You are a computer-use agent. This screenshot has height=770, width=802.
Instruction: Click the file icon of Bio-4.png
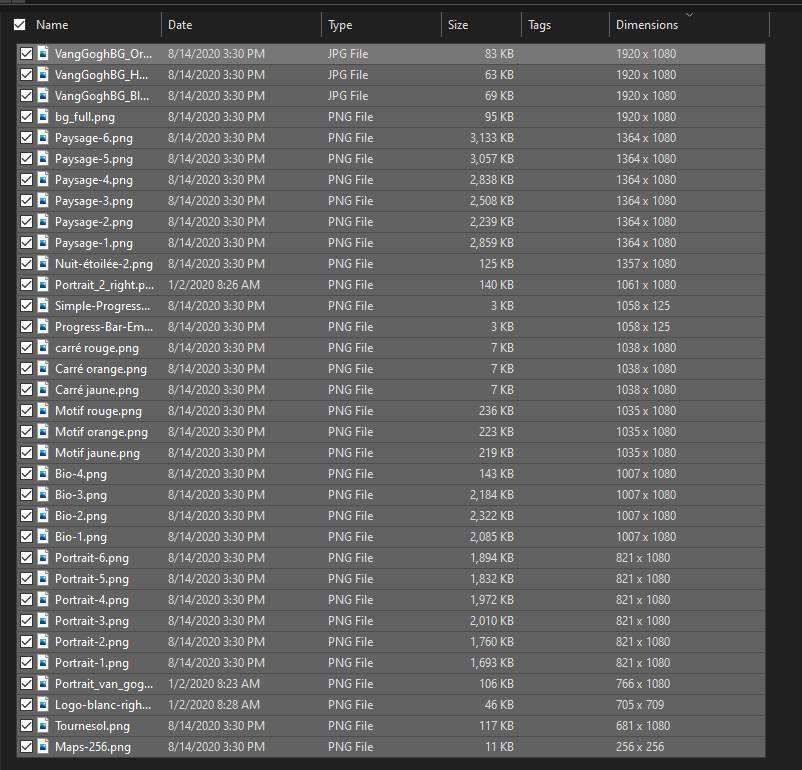[x=43, y=474]
